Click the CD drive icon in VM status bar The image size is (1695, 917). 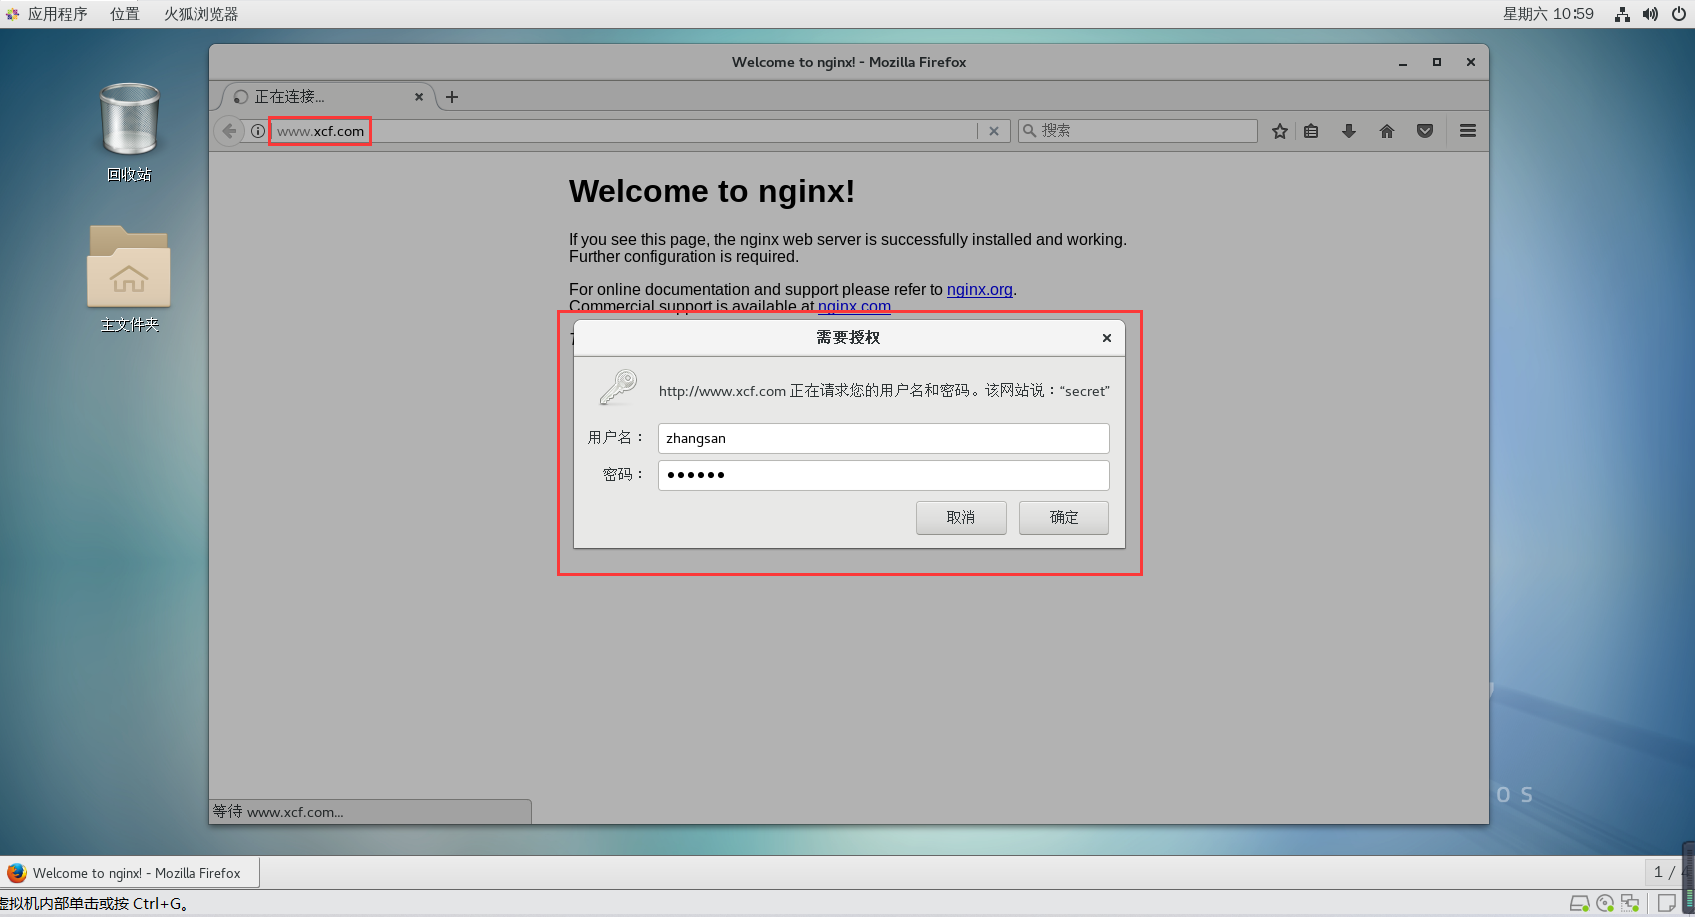(x=1605, y=903)
